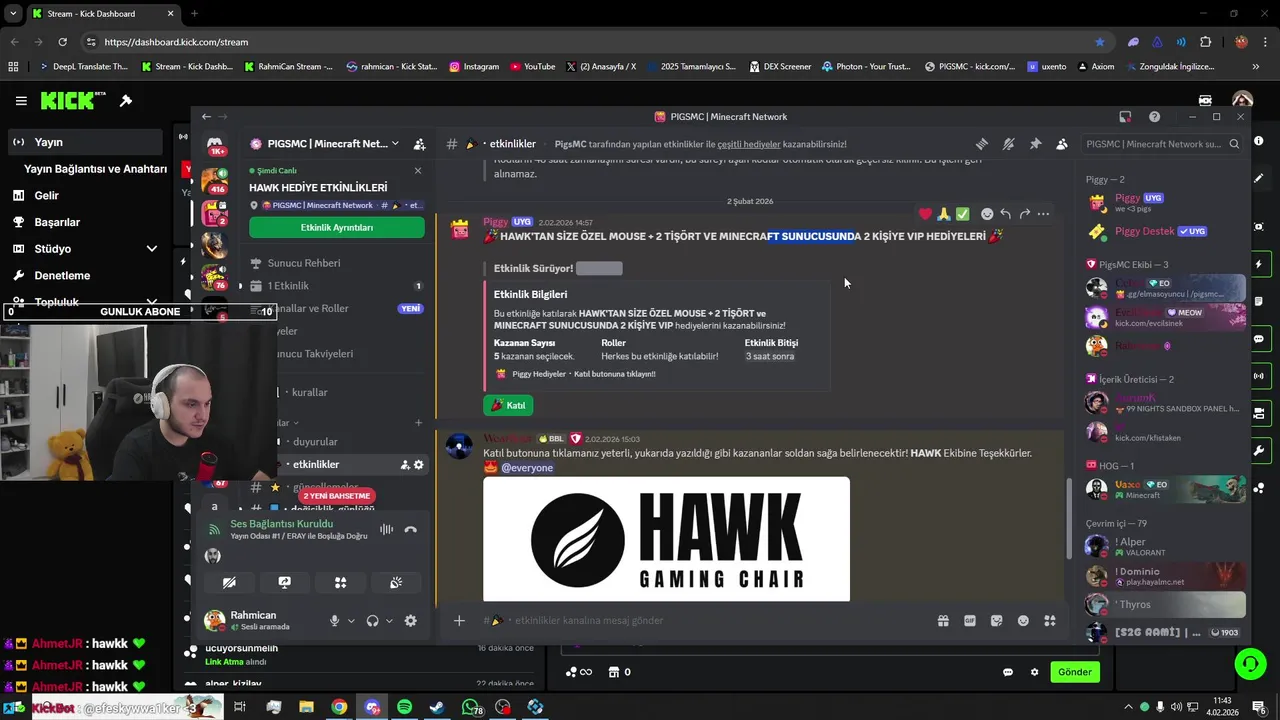Expand the PIGSMC server name dropdown
This screenshot has height=720, width=1280.
395,144
